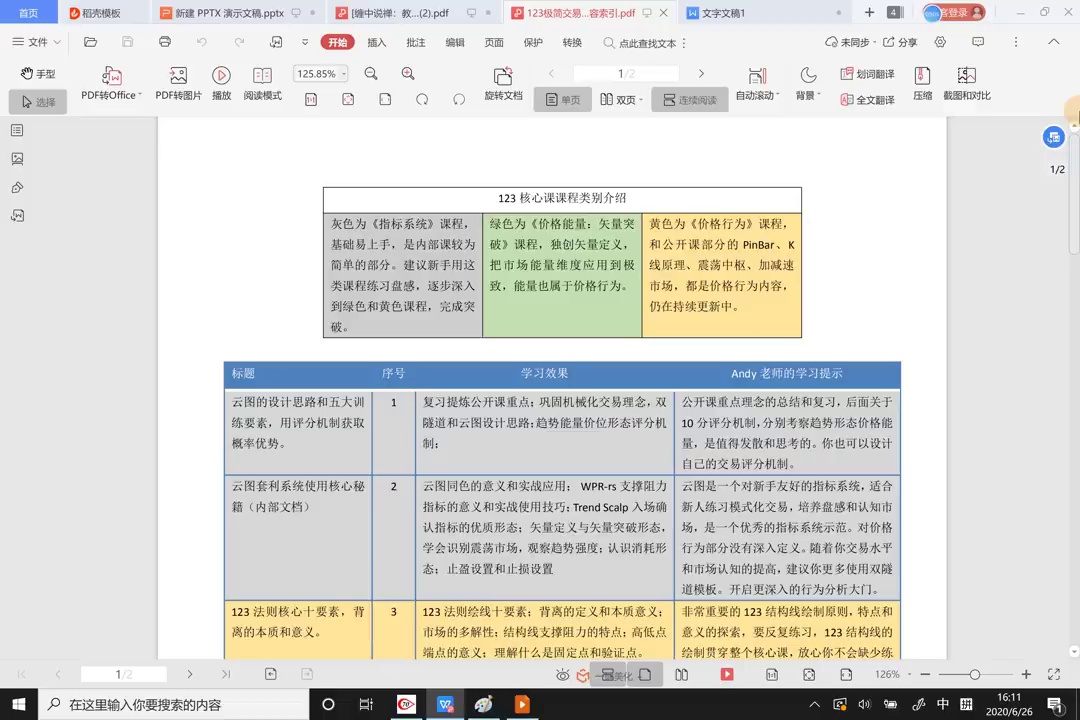Click the 旋转文档 rotate icon
This screenshot has width=1080, height=720.
pos(503,77)
